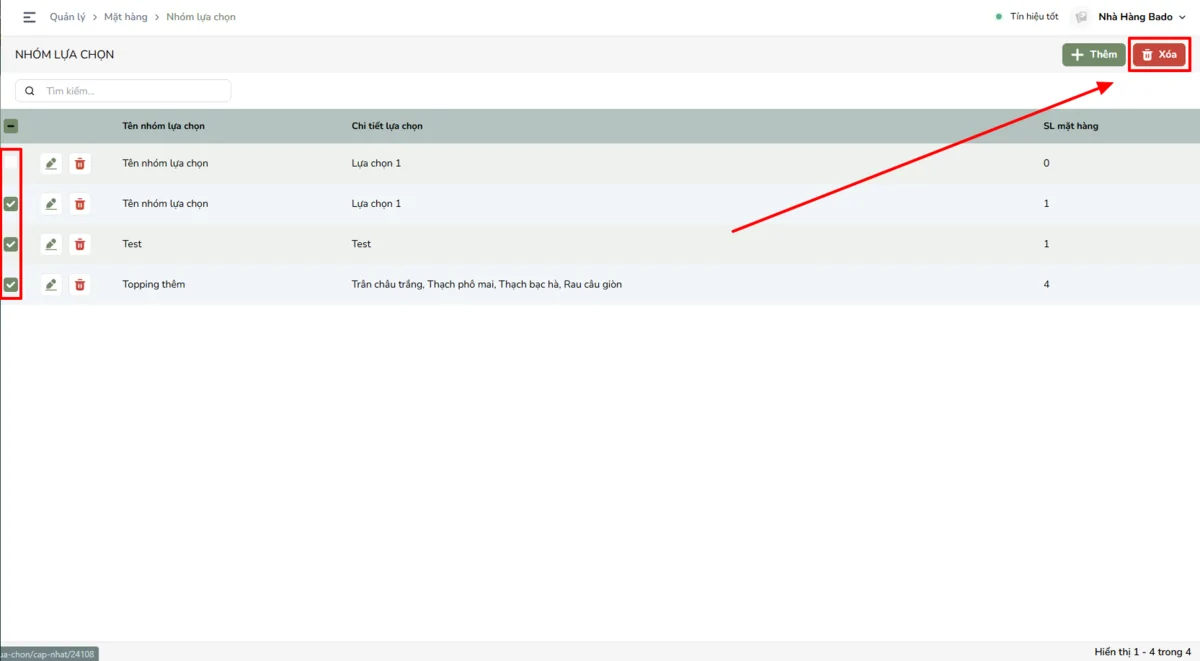Open edit pencil for the Test group
Screen dimensions: 1200x661
coord(51,244)
